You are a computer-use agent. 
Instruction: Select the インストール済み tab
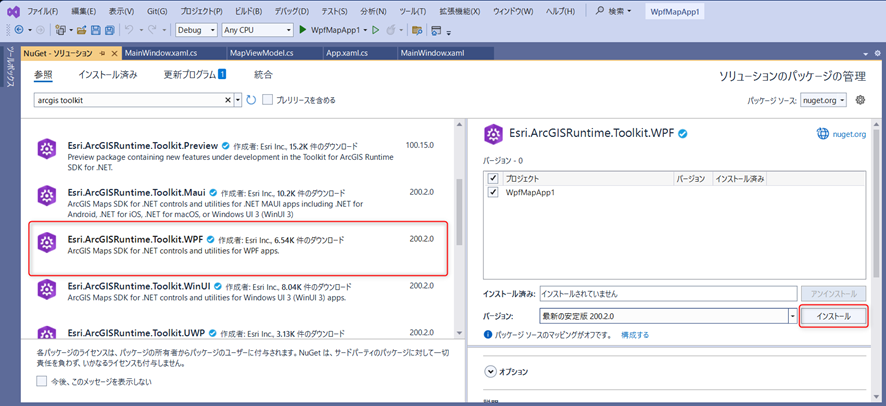click(x=108, y=75)
